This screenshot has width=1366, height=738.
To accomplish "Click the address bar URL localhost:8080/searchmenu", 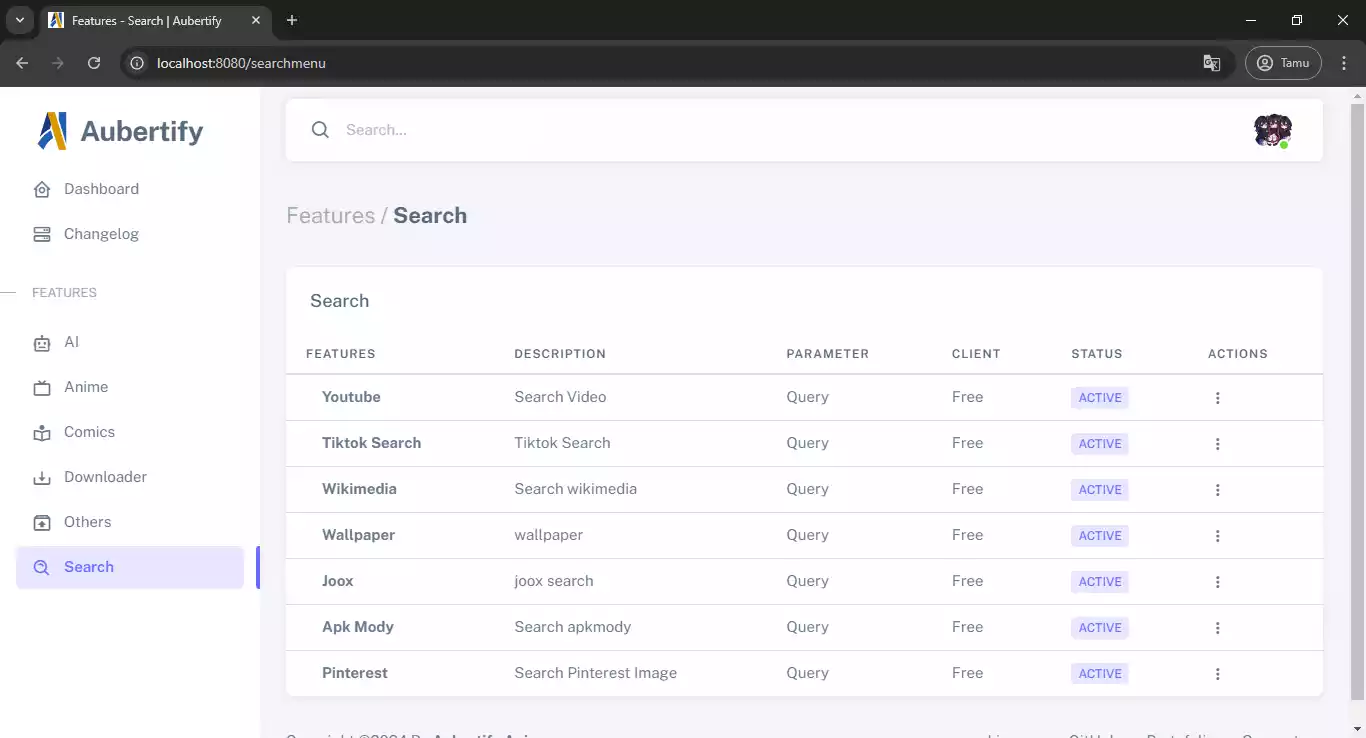I will [x=241, y=63].
